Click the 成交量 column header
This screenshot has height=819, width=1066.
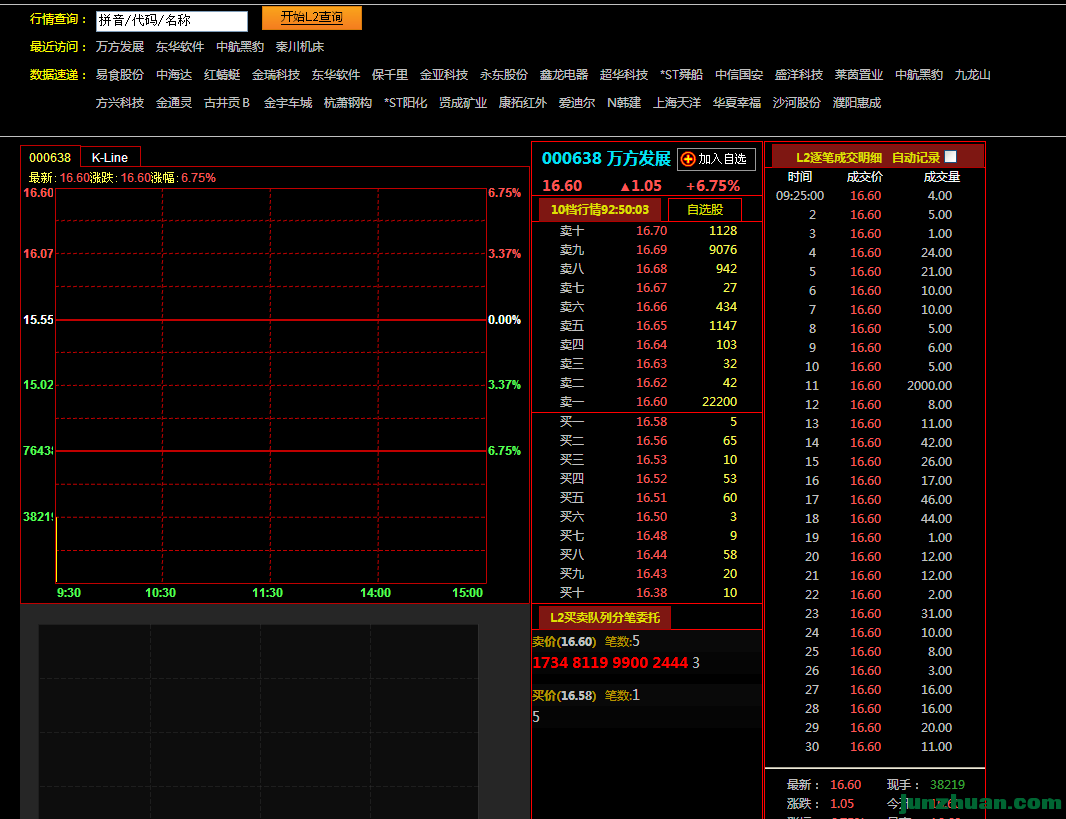click(942, 177)
